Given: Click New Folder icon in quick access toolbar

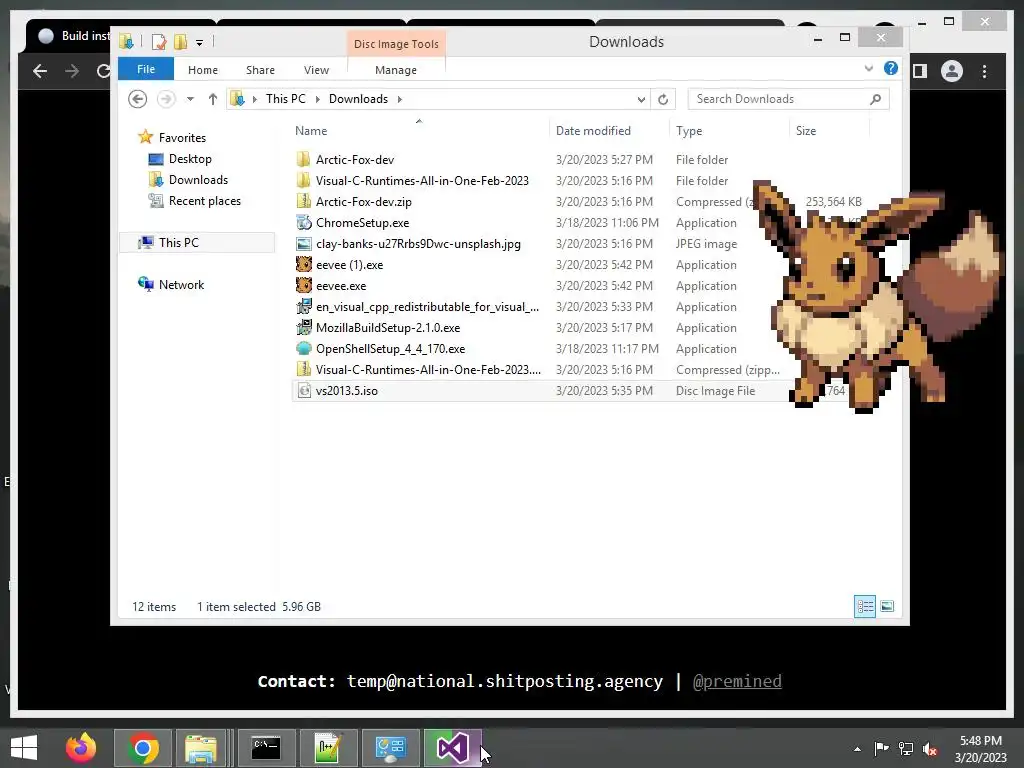Looking at the screenshot, I should point(180,42).
